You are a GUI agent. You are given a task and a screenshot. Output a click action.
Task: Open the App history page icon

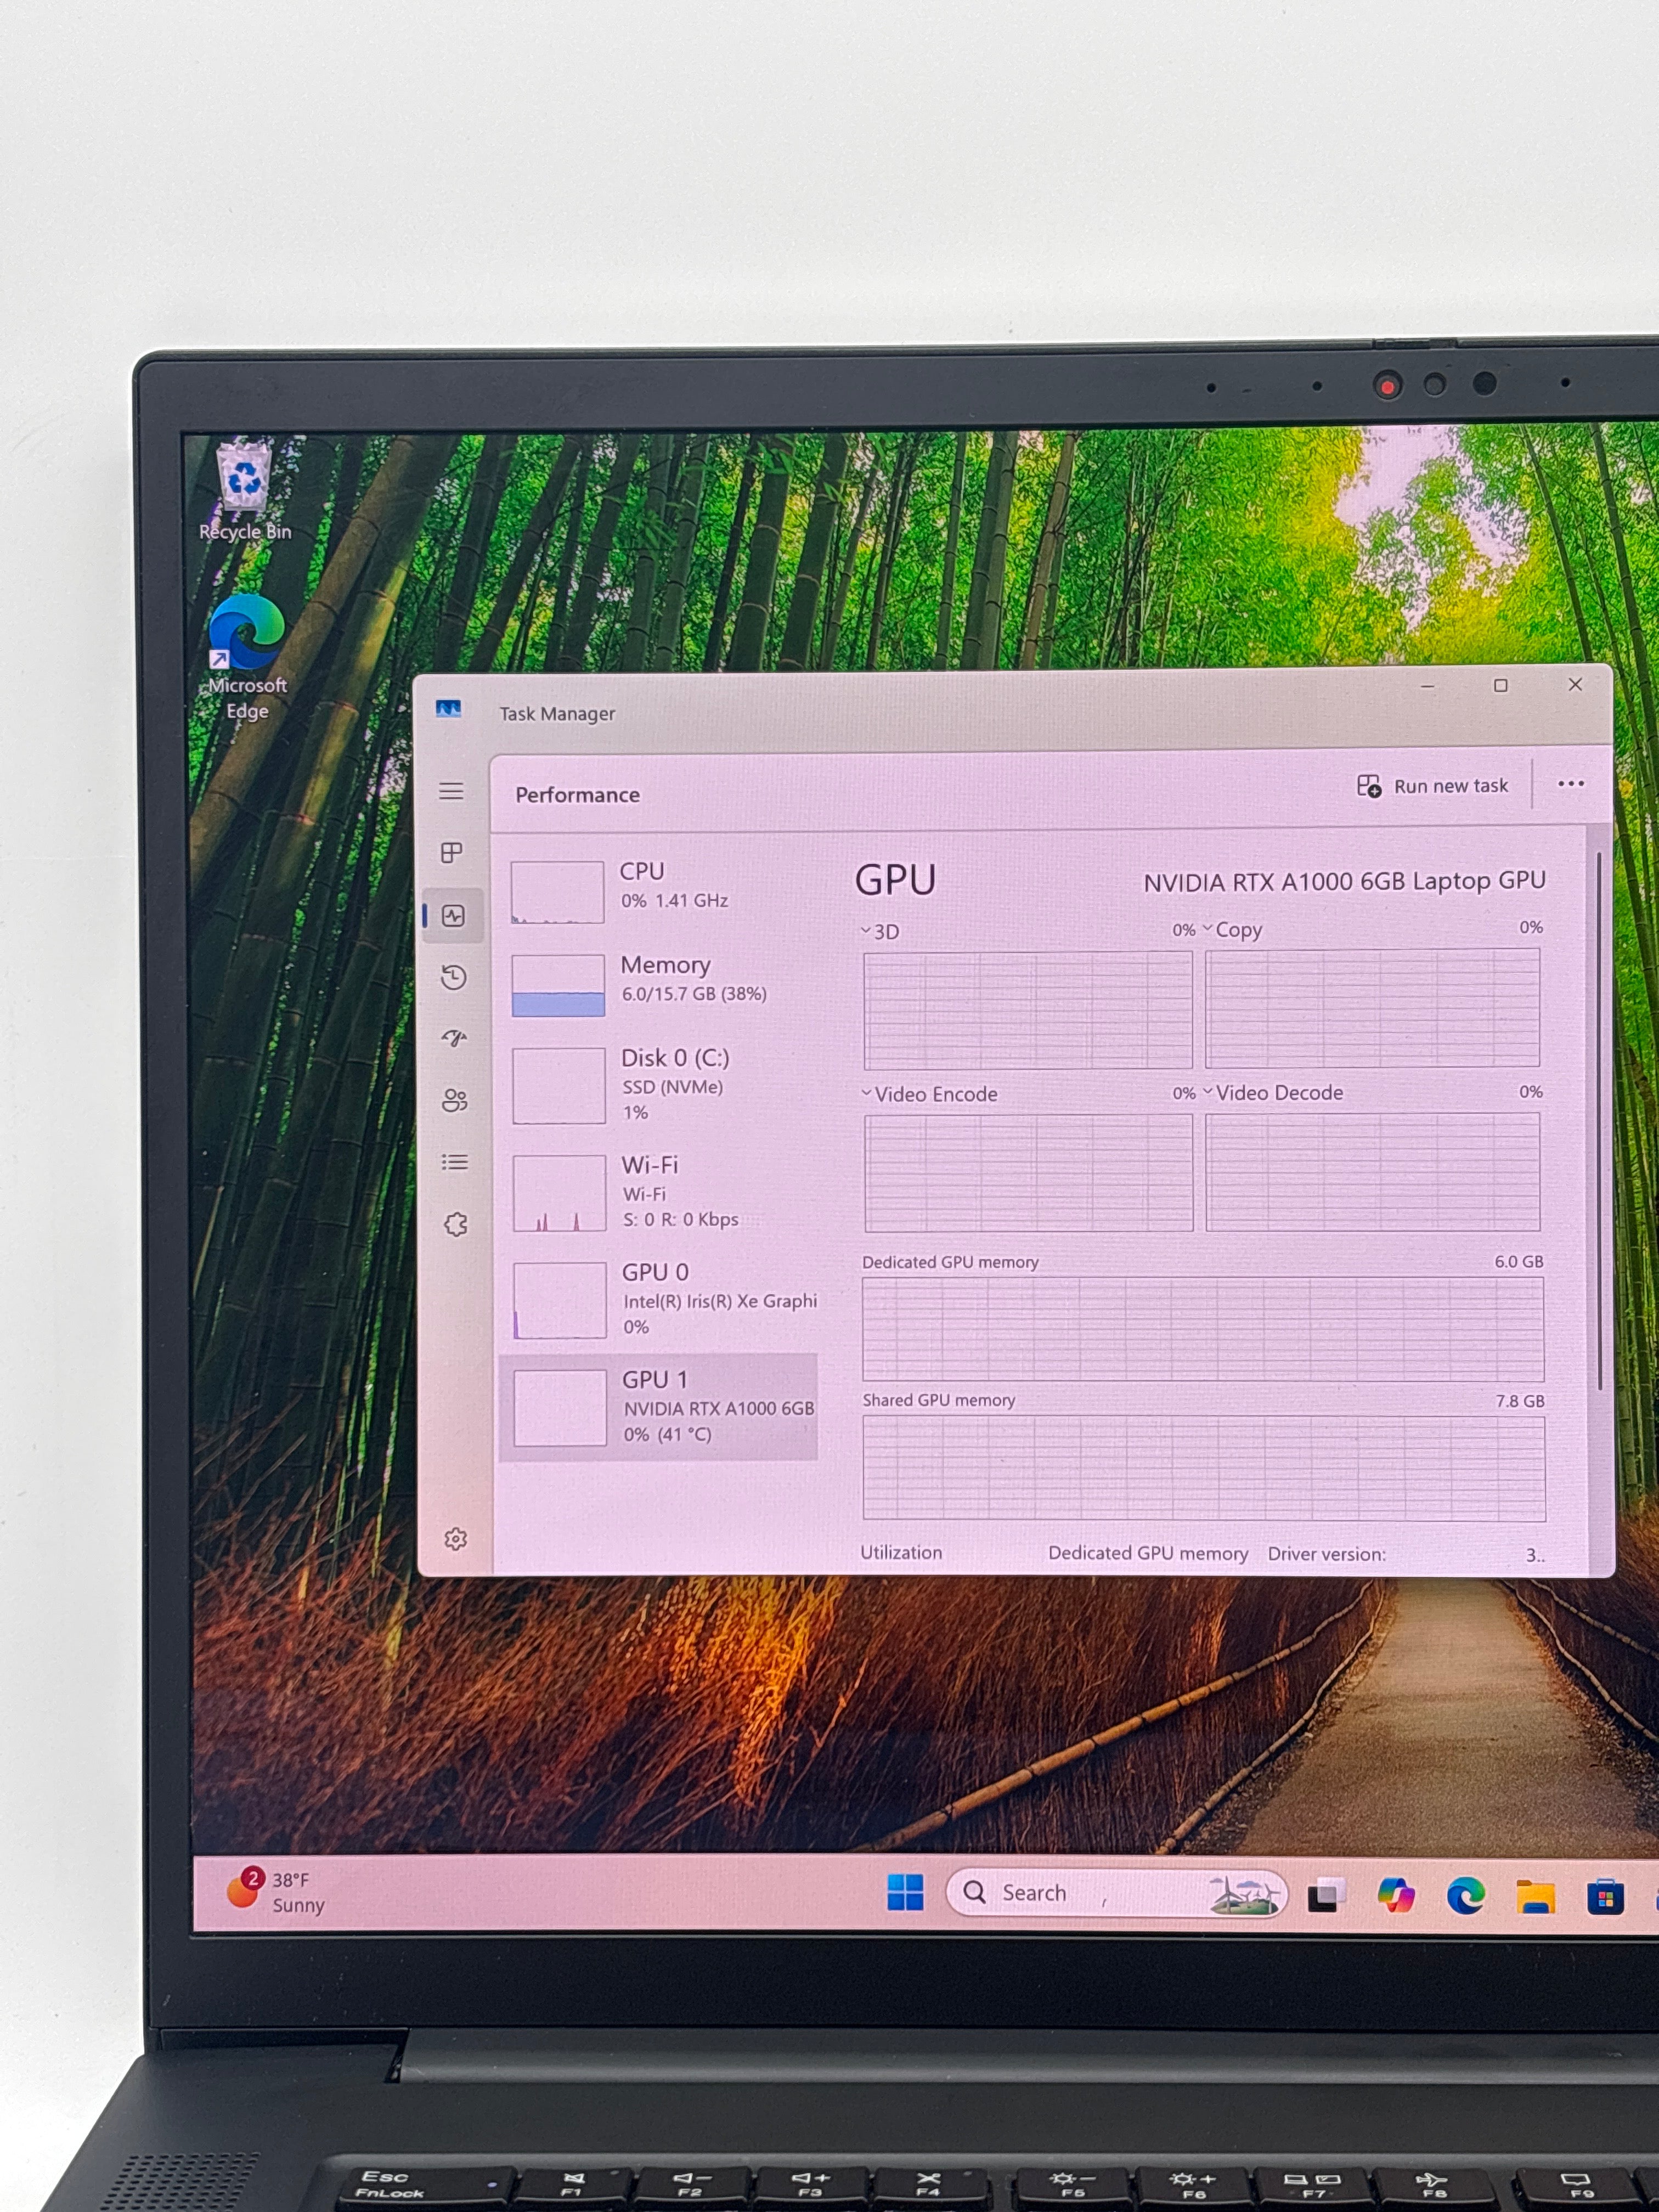tap(454, 977)
